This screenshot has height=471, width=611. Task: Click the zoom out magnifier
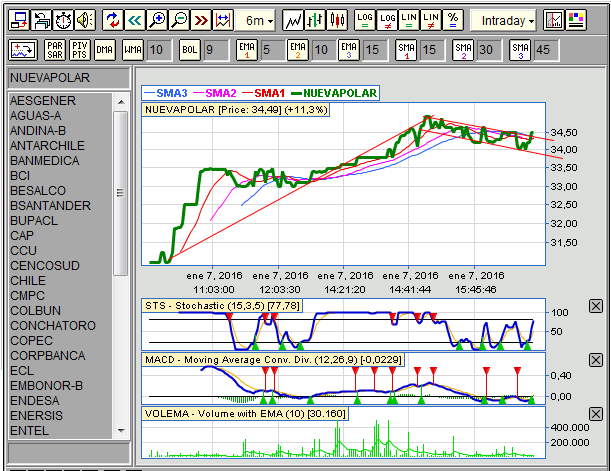point(179,20)
